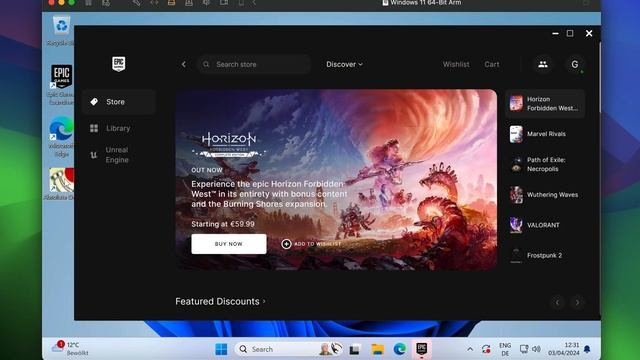
Task: Open the Cart link
Action: click(x=492, y=64)
